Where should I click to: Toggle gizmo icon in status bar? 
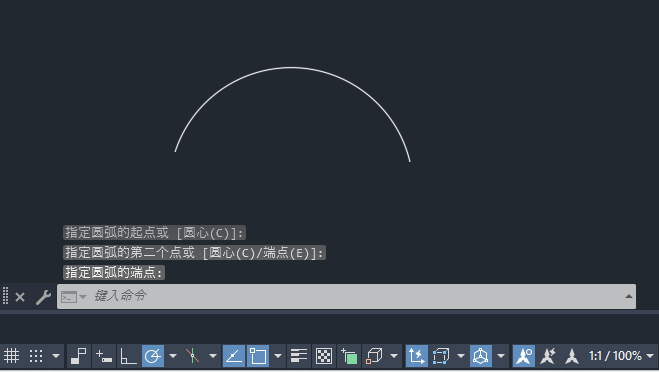481,356
